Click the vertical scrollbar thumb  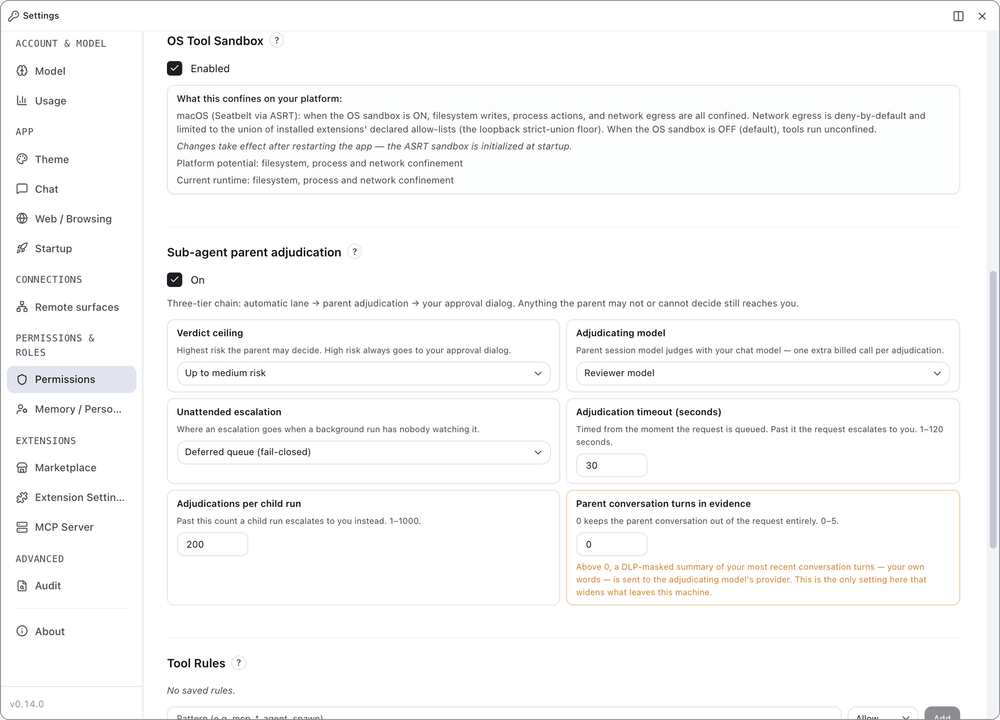992,409
